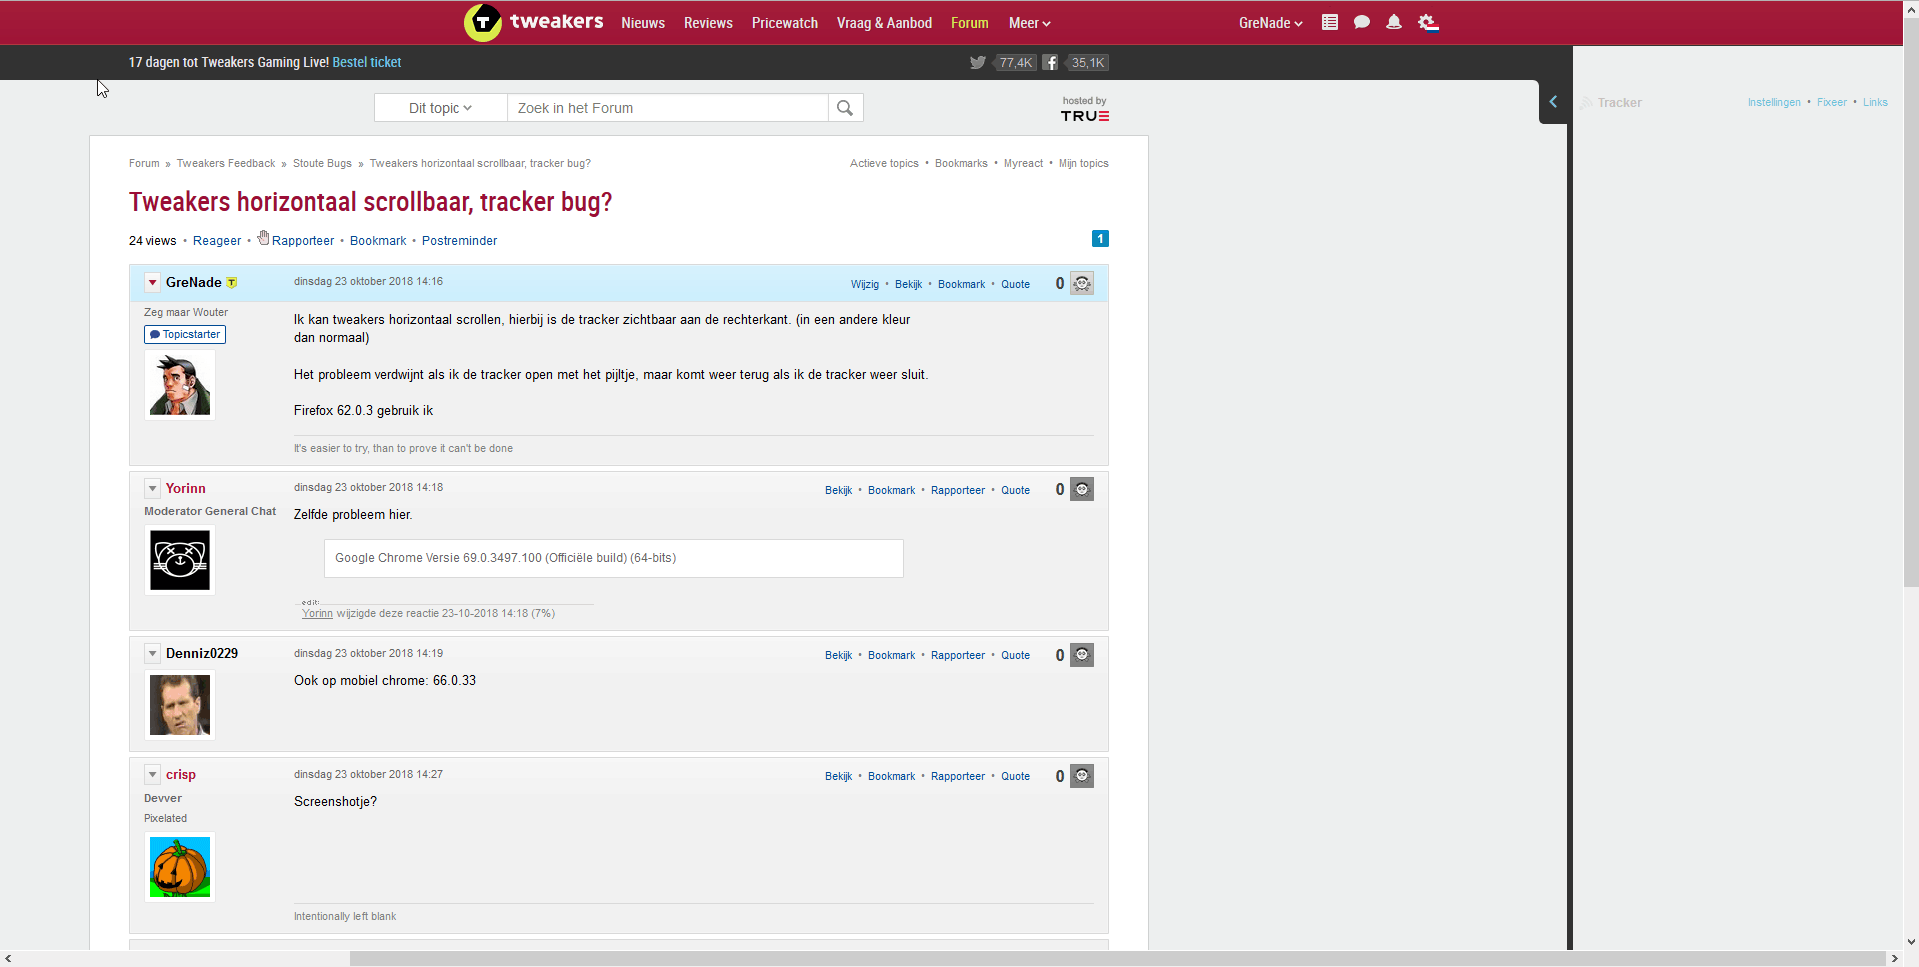Click Quote on Yorinn's post

[1015, 490]
